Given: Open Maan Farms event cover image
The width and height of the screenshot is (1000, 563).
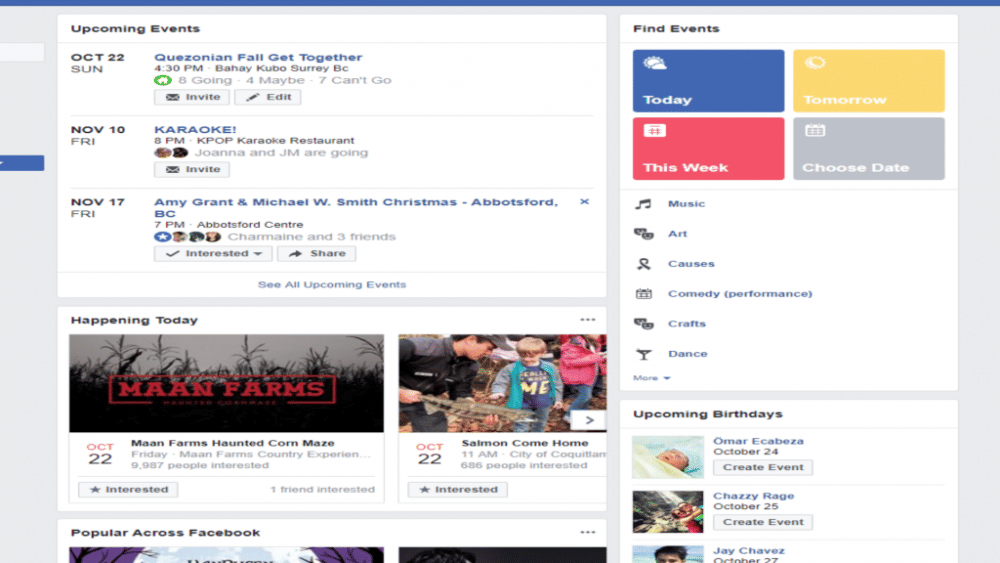Looking at the screenshot, I should 226,383.
